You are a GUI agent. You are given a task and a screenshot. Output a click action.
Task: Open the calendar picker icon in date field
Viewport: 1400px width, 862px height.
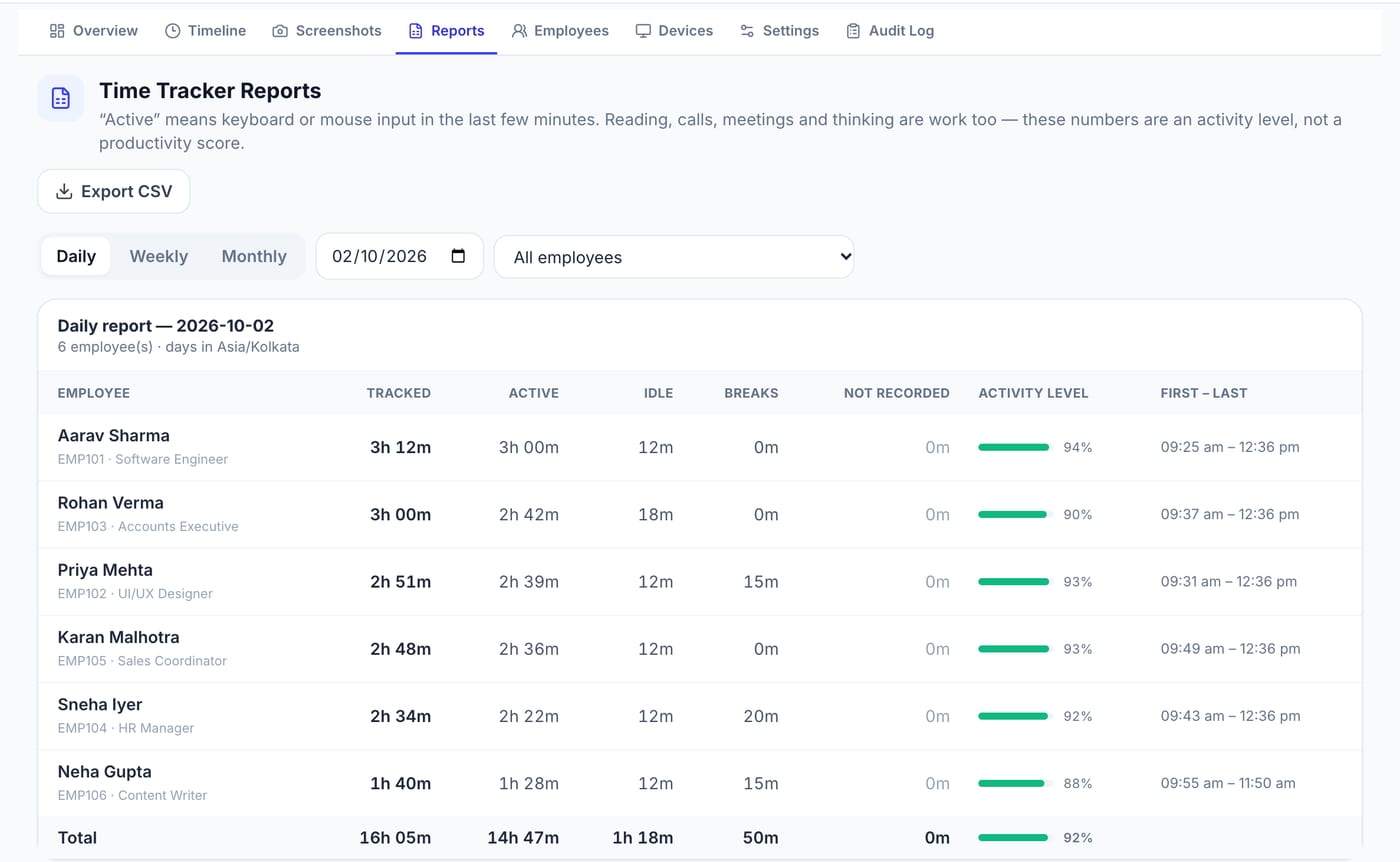[x=458, y=256]
